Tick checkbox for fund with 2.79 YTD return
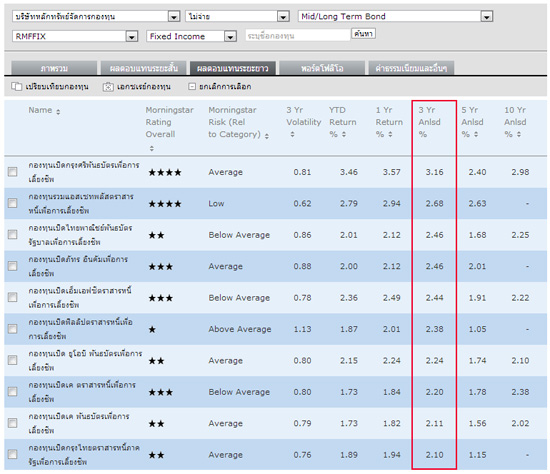 [x=13, y=203]
